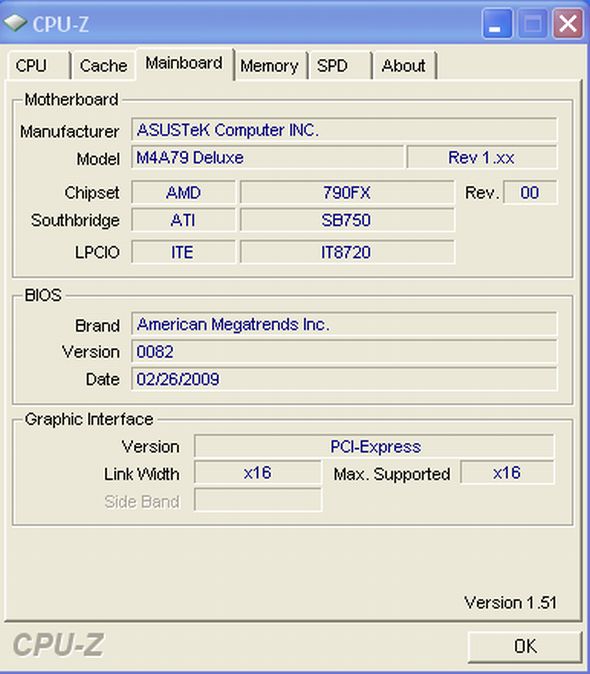
Task: Select the M4A79 Deluxe model field
Action: [267, 158]
